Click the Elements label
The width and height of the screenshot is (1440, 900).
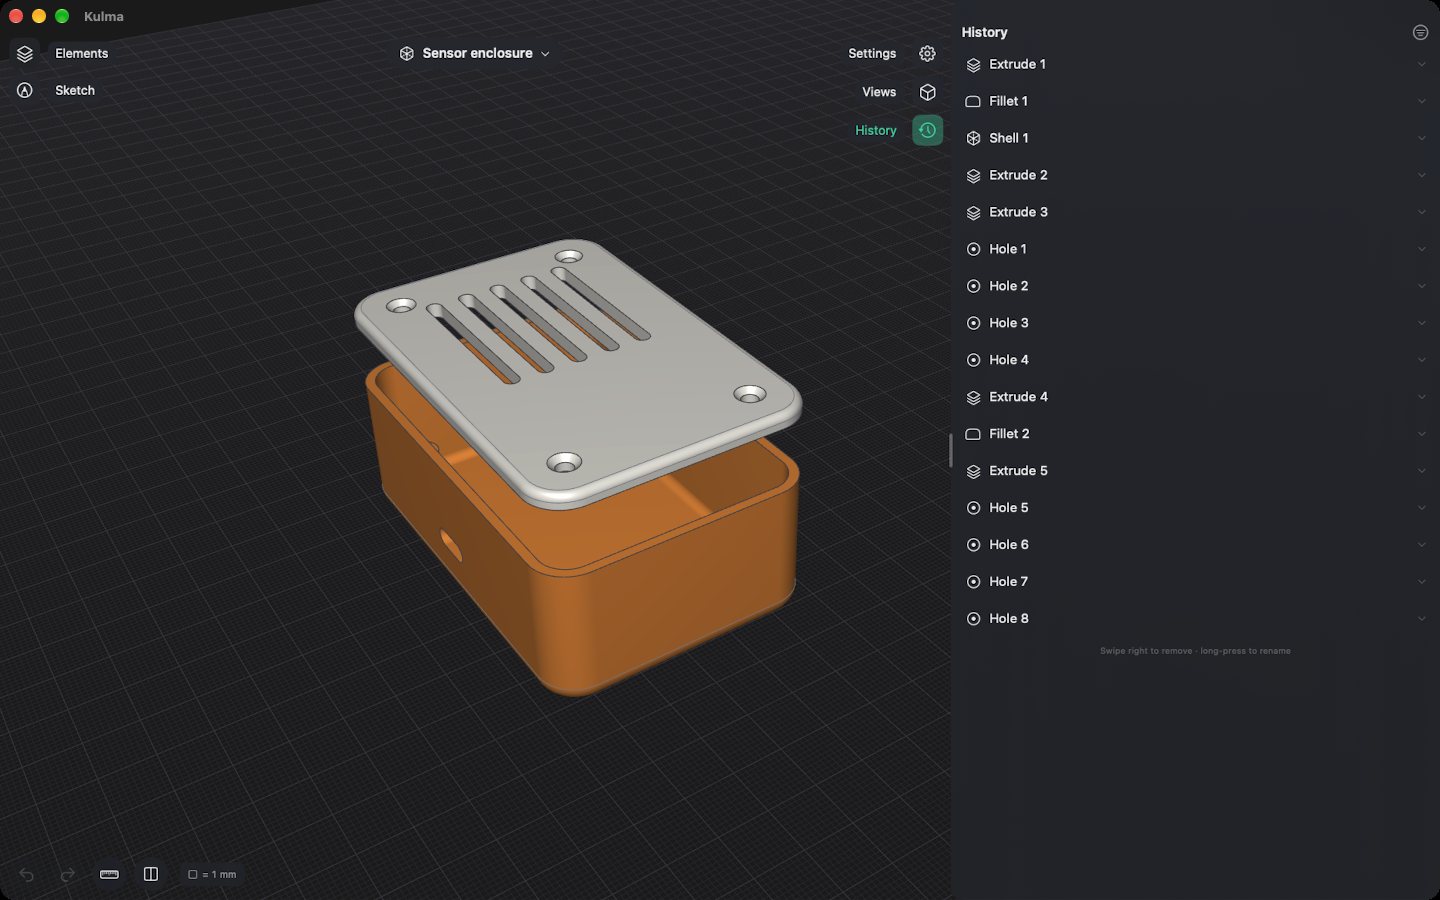click(81, 54)
